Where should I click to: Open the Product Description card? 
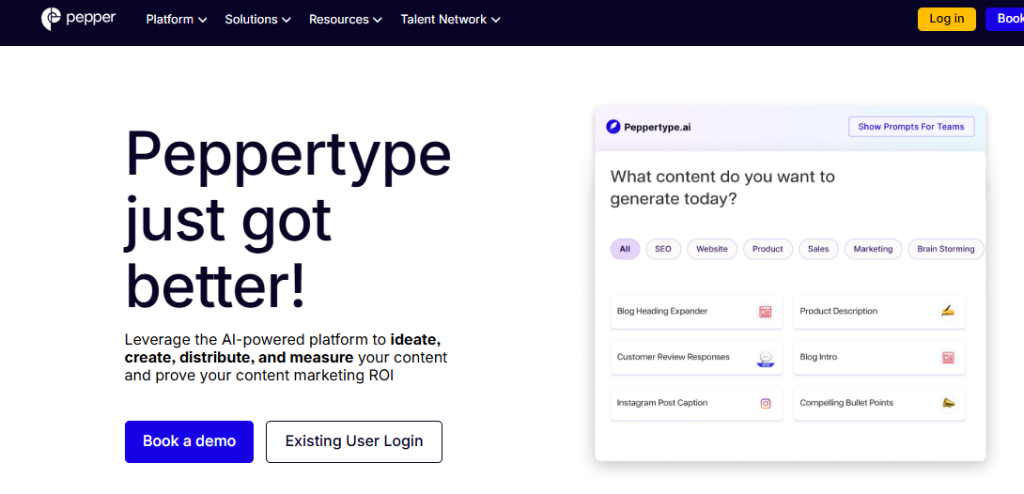pyautogui.click(x=879, y=312)
